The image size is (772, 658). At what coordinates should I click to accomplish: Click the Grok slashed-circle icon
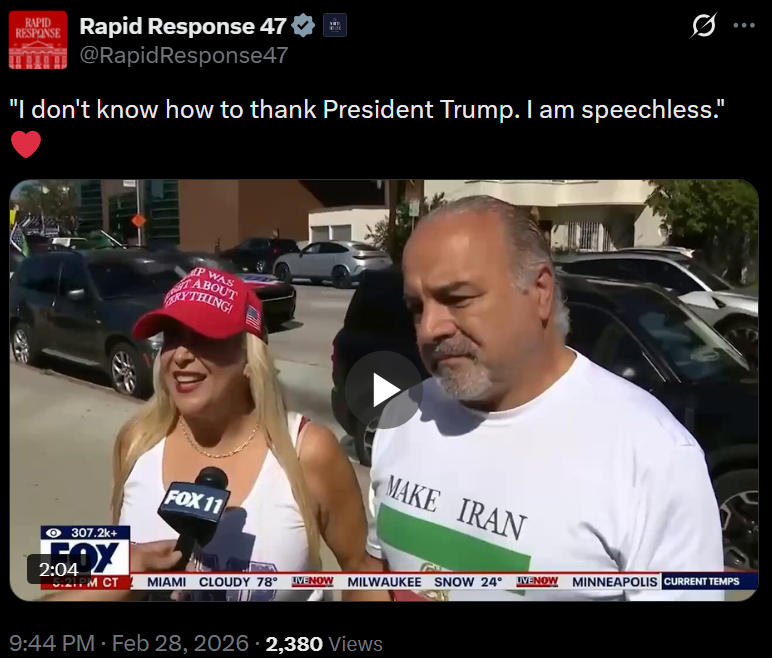pyautogui.click(x=703, y=26)
